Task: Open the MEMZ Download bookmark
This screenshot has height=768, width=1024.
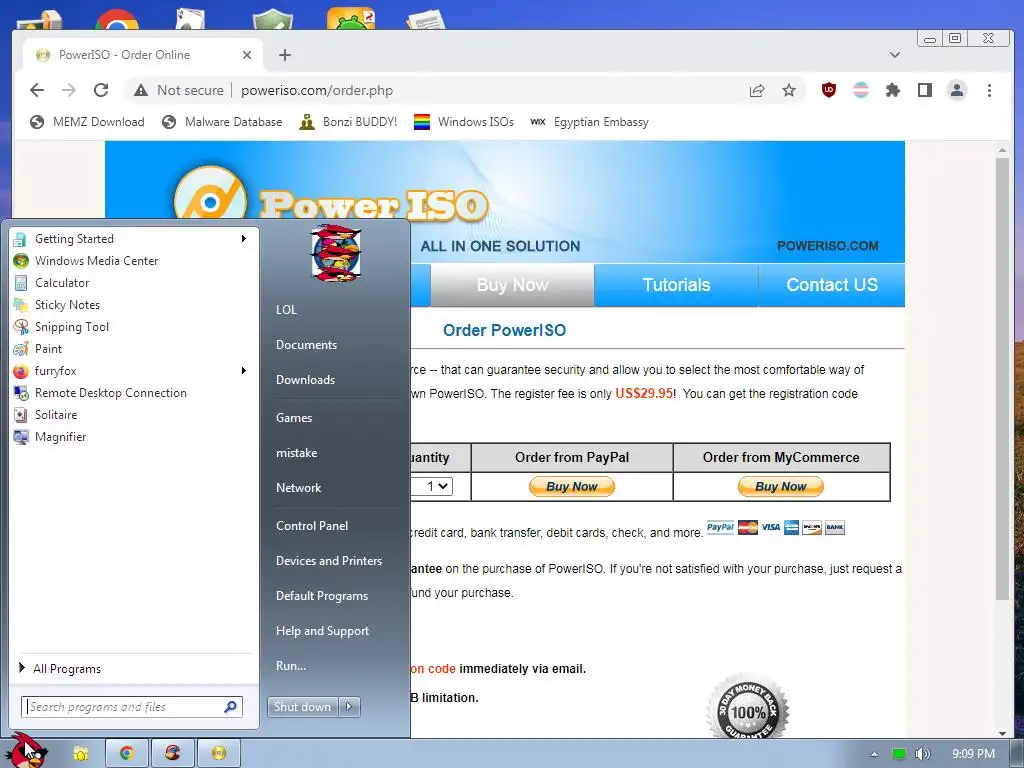Action: 87,121
